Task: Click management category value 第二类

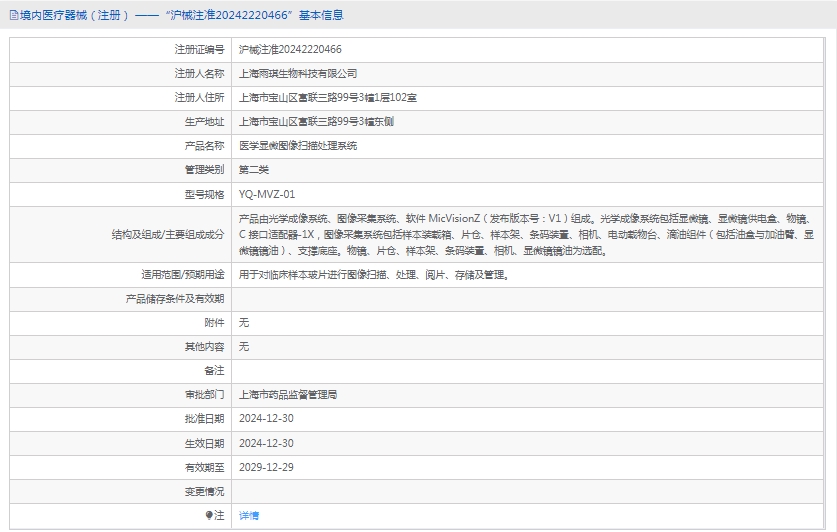Action: pyautogui.click(x=254, y=169)
